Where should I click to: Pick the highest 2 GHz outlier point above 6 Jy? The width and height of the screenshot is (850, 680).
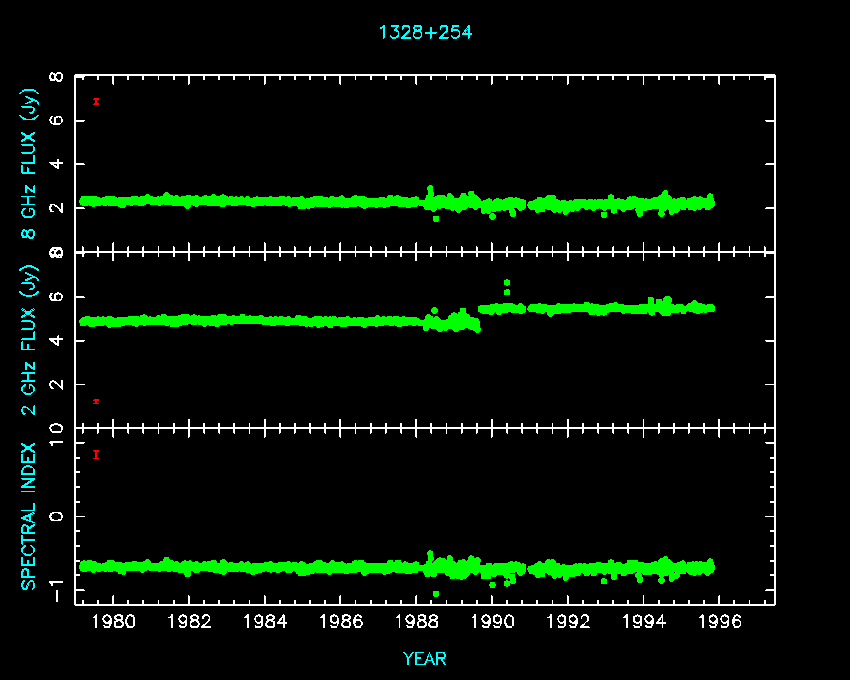(x=507, y=283)
